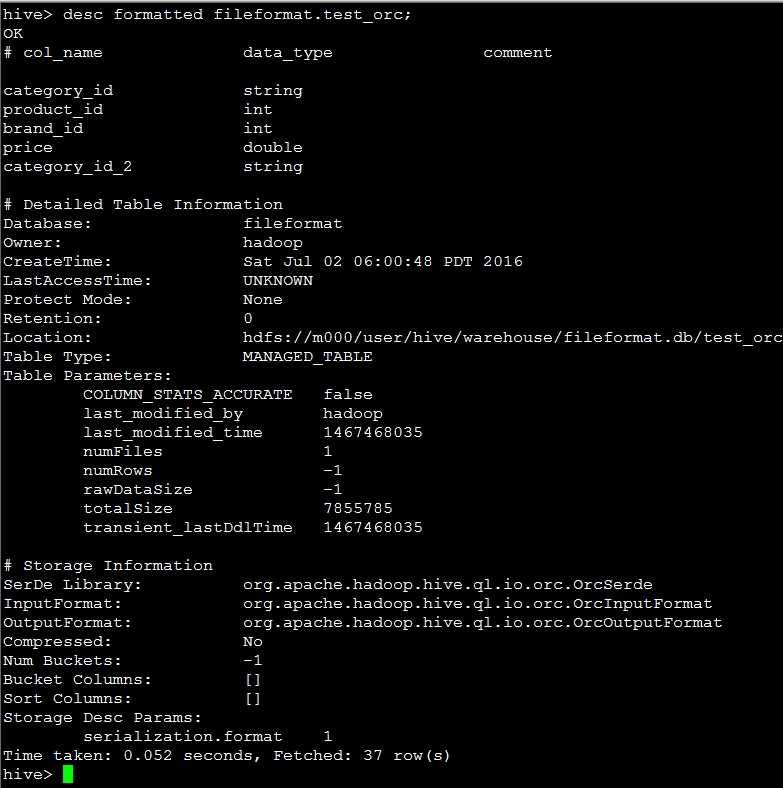The height and width of the screenshot is (788, 783).
Task: Click the 'Owner:' label
Action: click(32, 243)
